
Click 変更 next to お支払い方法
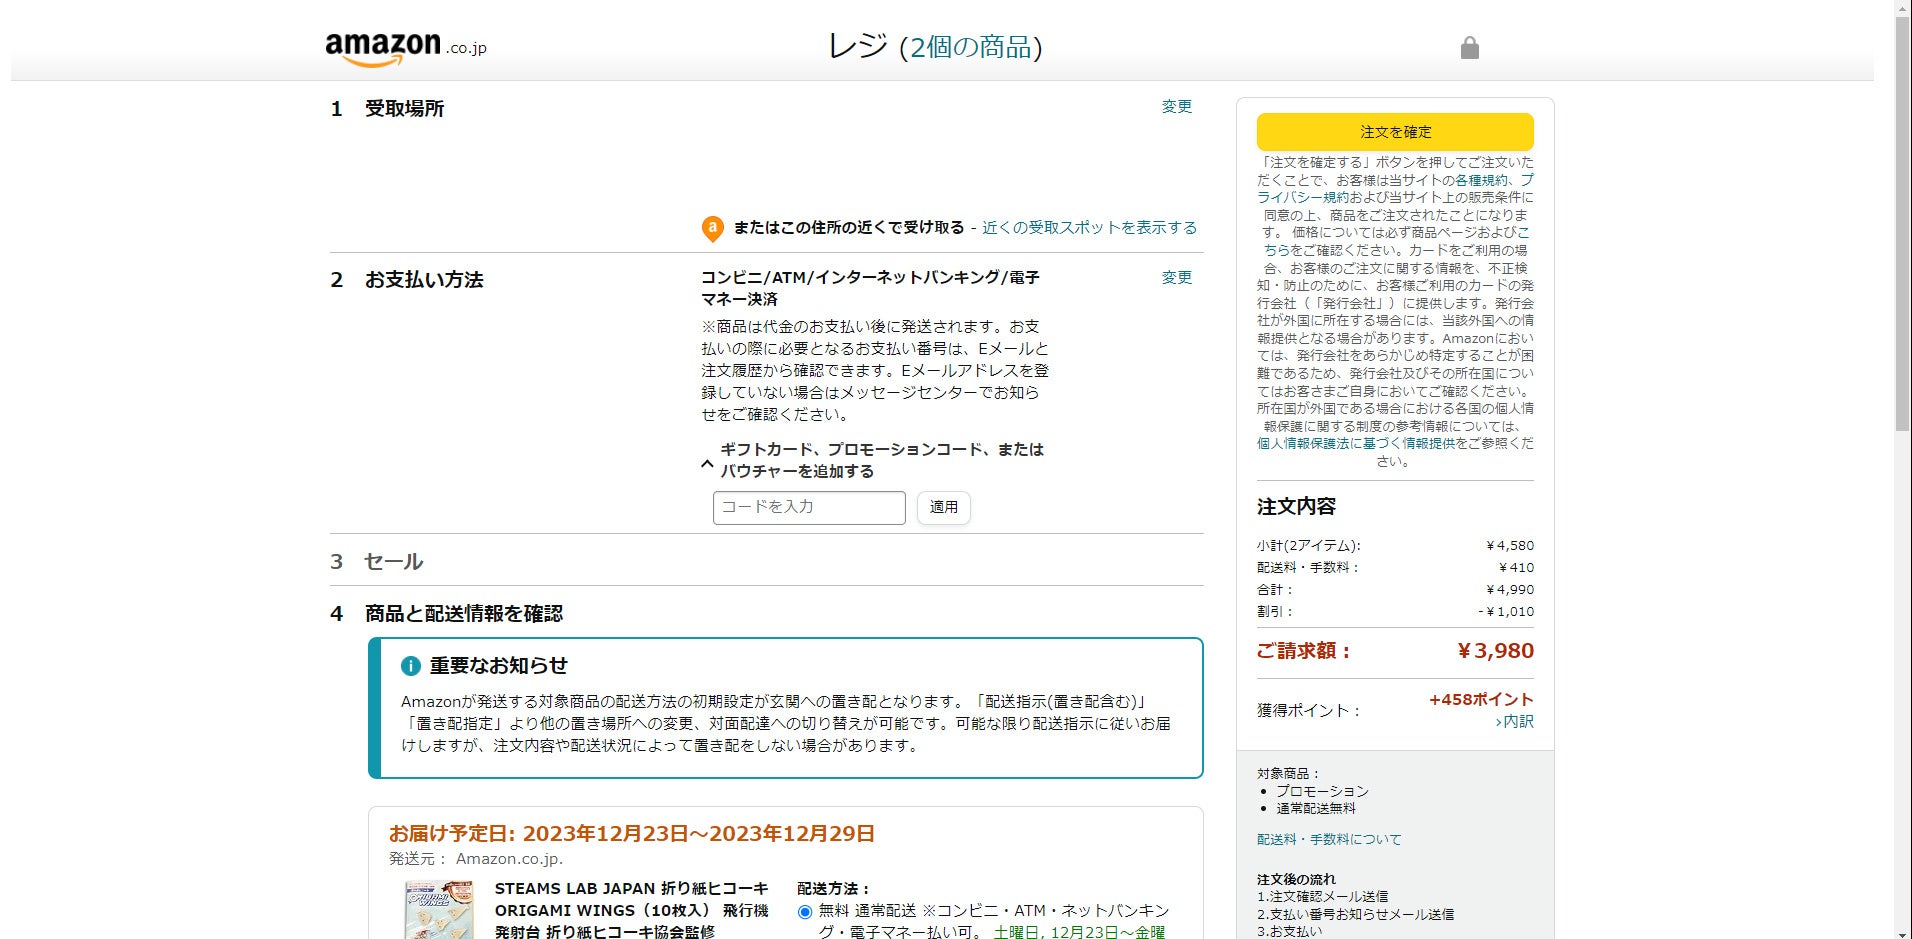pos(1176,278)
